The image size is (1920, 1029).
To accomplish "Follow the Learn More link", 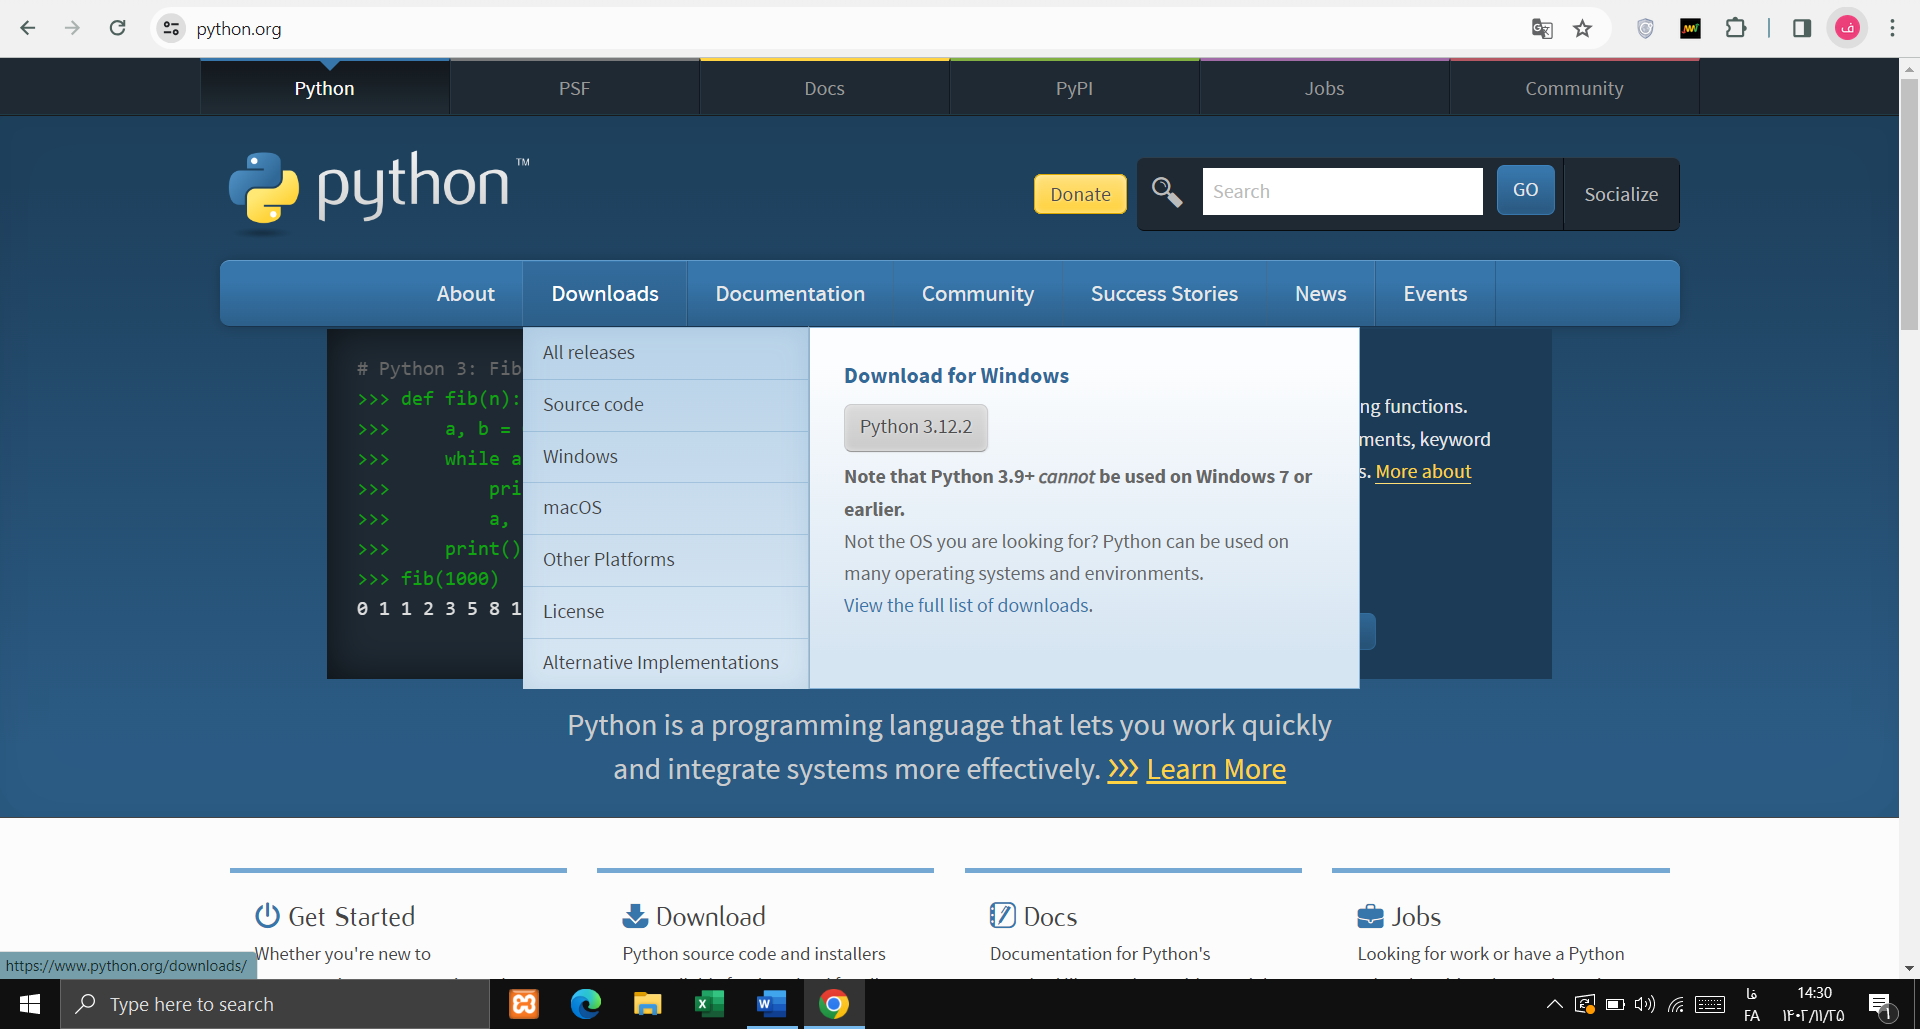I will [1216, 769].
